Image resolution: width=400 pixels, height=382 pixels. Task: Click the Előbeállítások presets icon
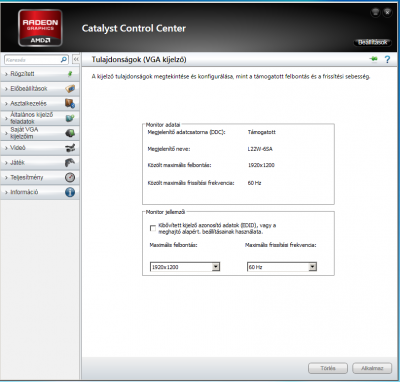(70, 89)
